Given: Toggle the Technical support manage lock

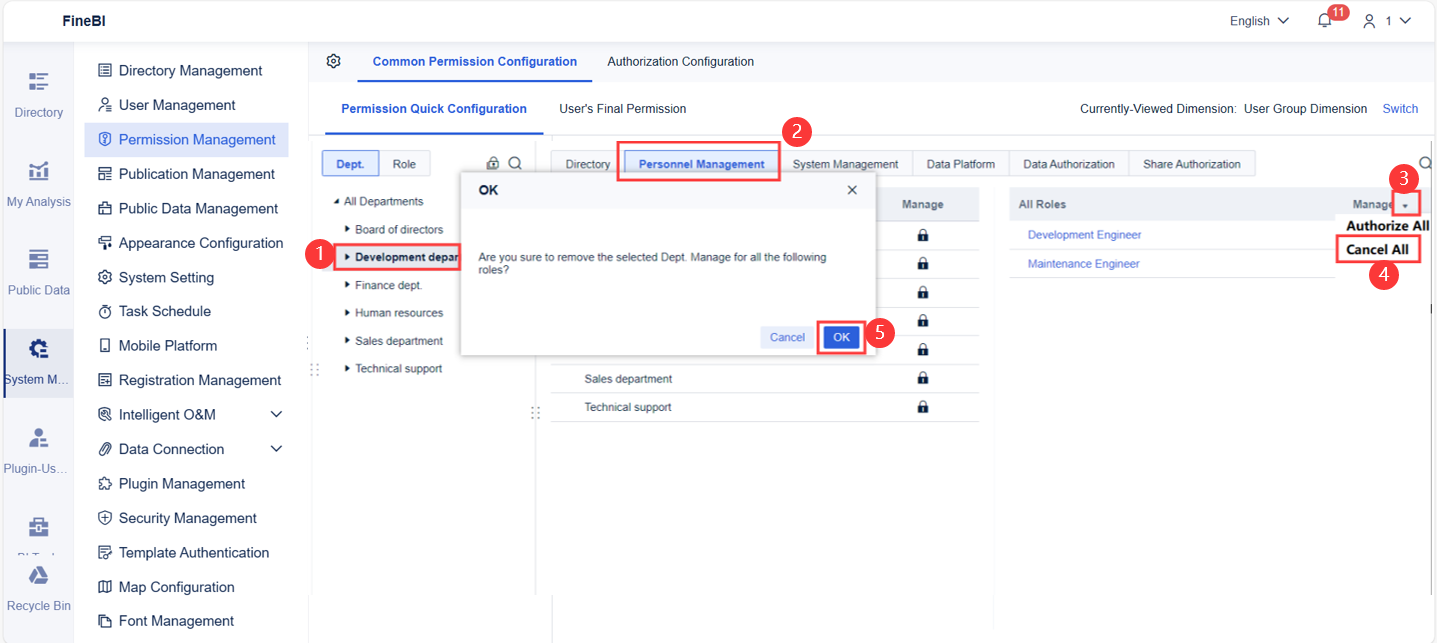Looking at the screenshot, I should click(x=922, y=406).
